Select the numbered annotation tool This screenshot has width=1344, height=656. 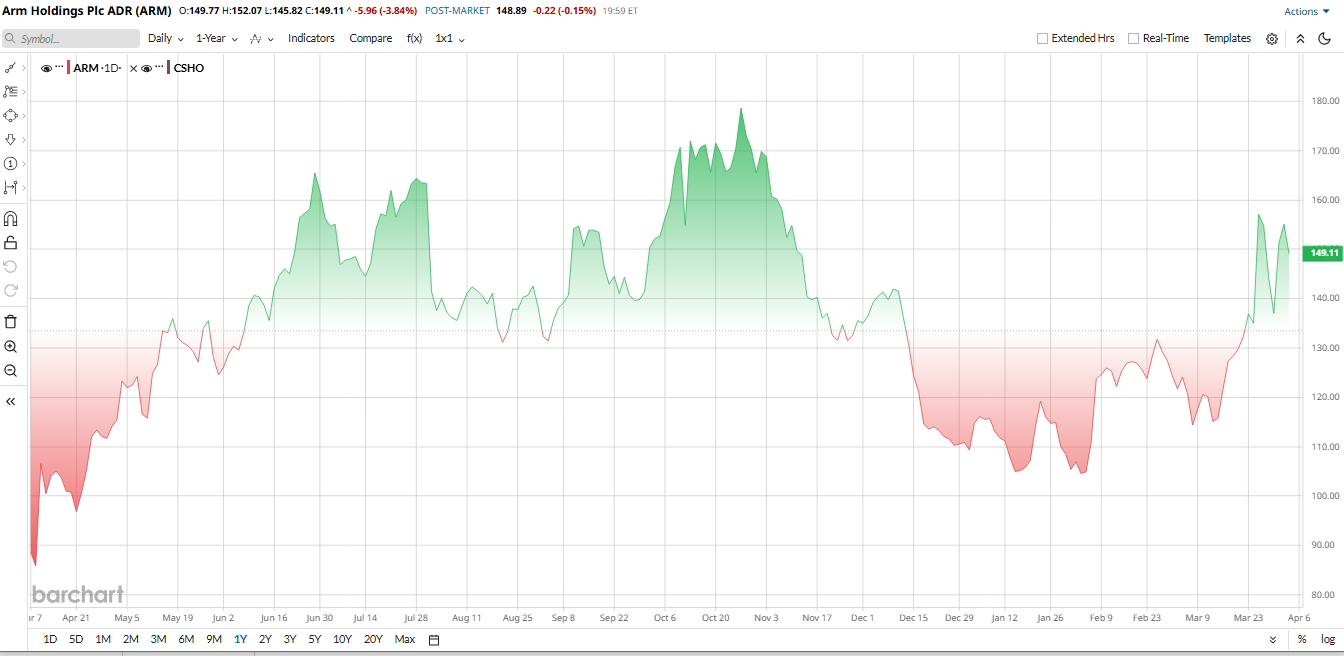(x=10, y=163)
